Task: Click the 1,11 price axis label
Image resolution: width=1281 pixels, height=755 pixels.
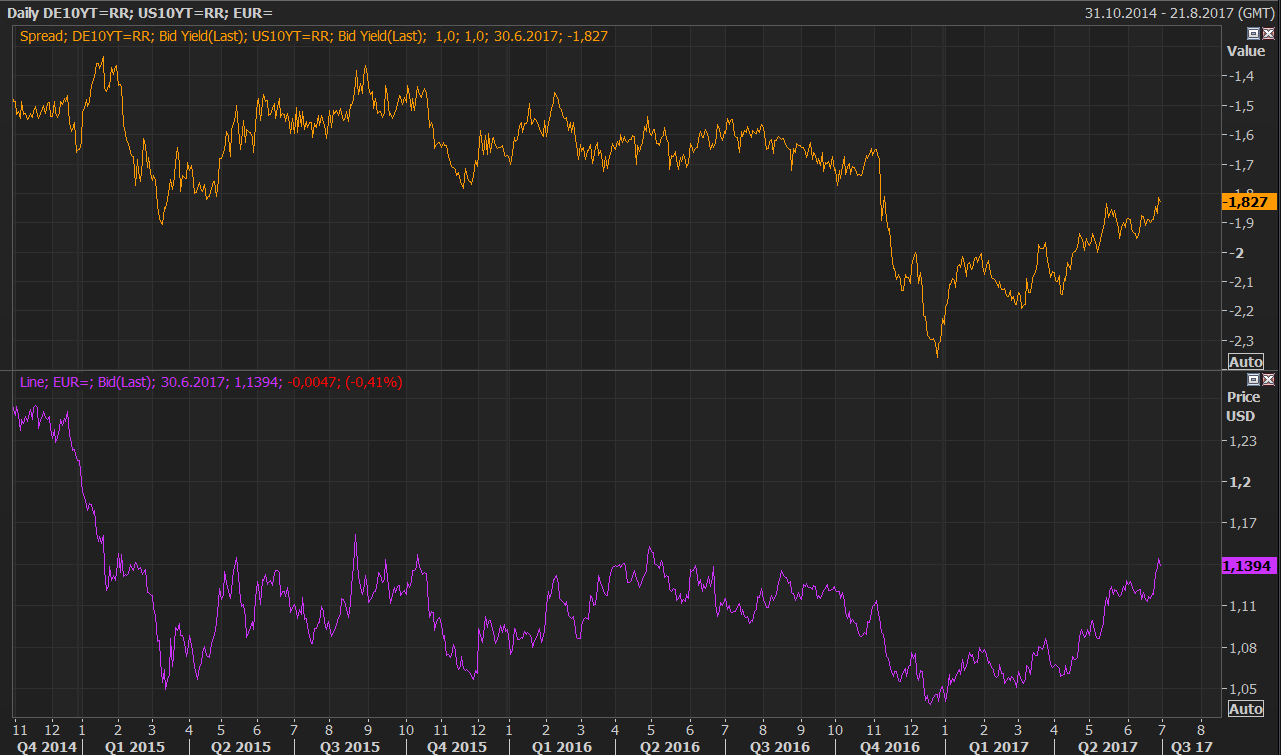Action: tap(1243, 606)
